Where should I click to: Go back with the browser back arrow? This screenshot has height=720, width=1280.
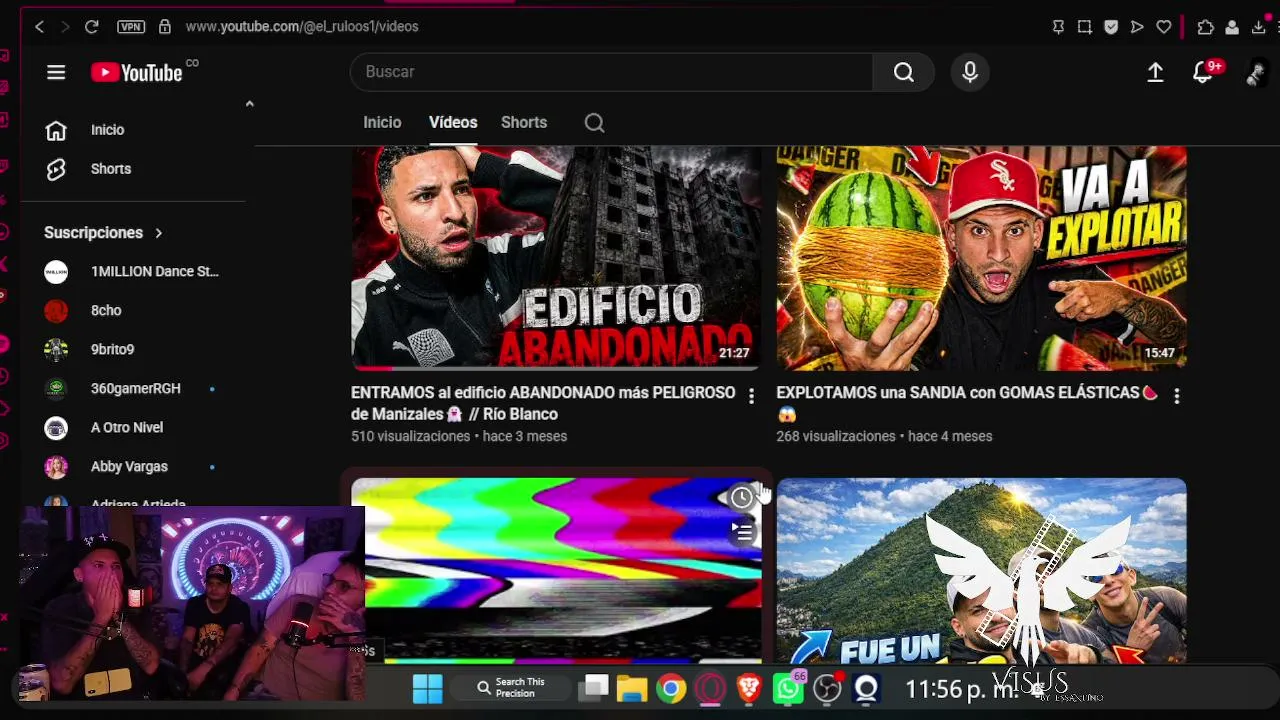pyautogui.click(x=39, y=27)
